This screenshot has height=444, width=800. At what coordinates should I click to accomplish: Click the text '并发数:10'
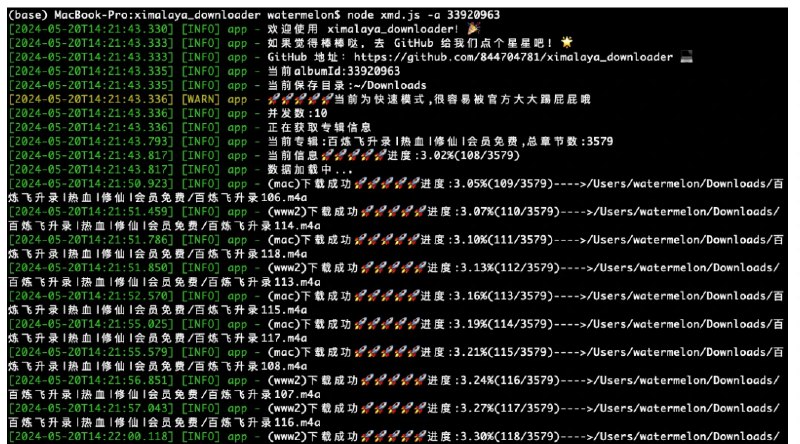pyautogui.click(x=297, y=113)
